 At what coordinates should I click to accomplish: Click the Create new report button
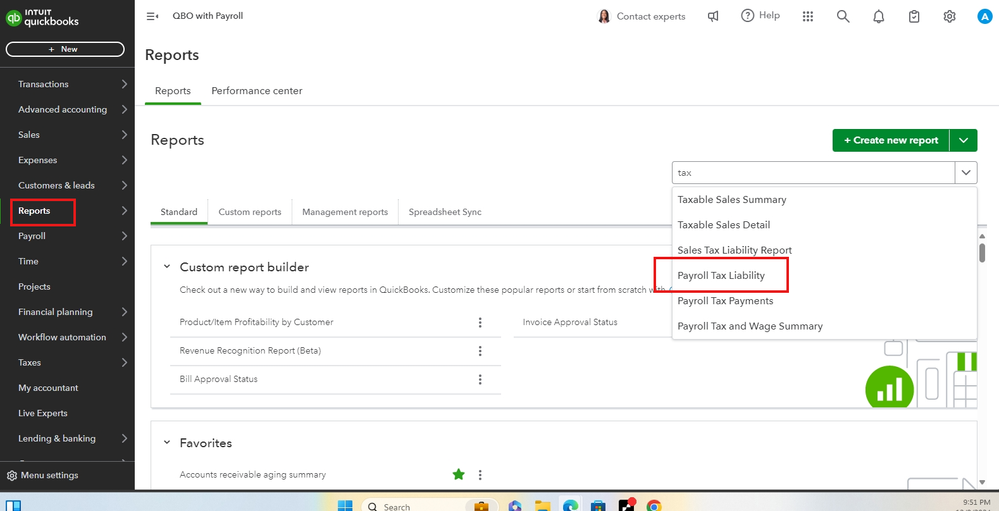891,140
